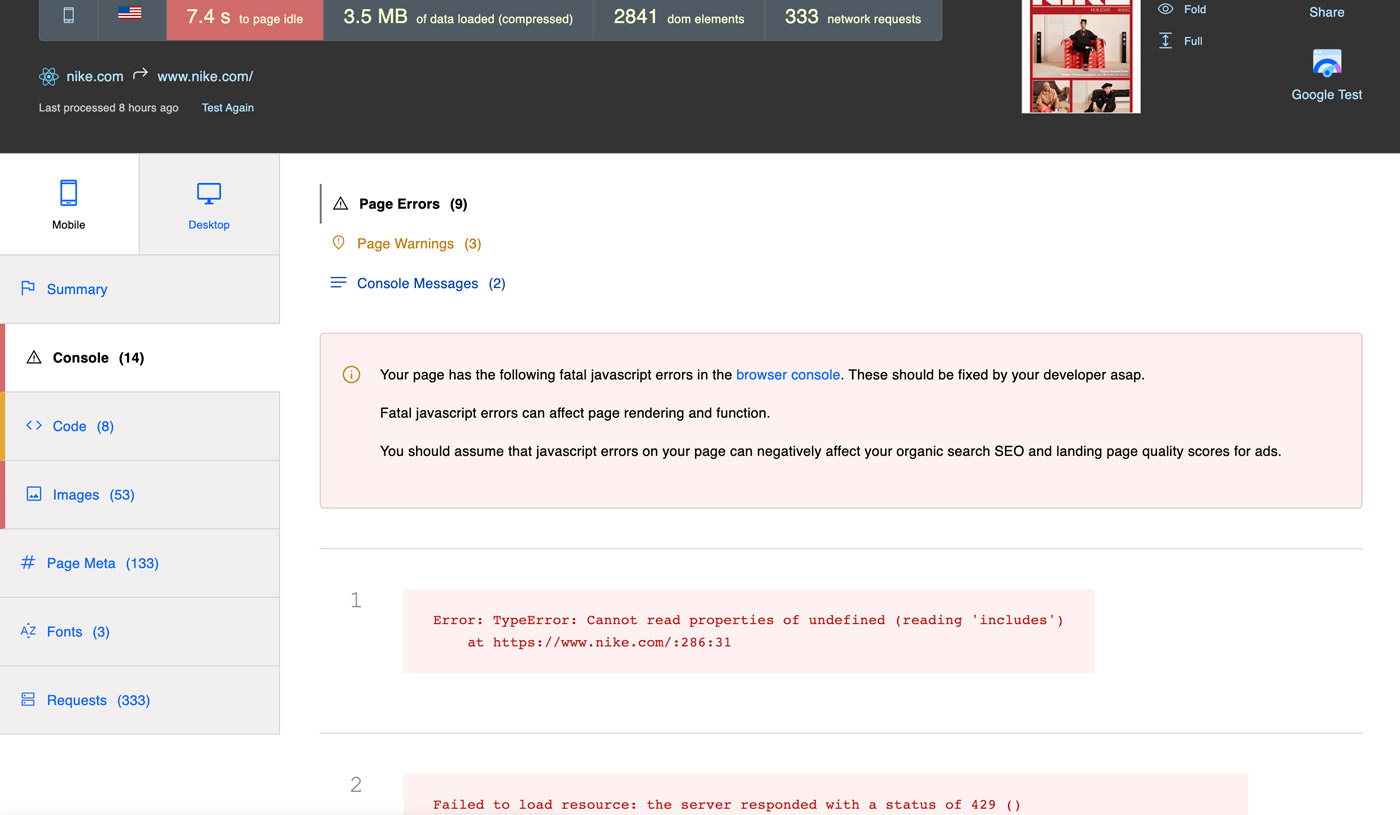Click the mobile phone icon in top bar
Screen dimensions: 1400x815
click(68, 17)
